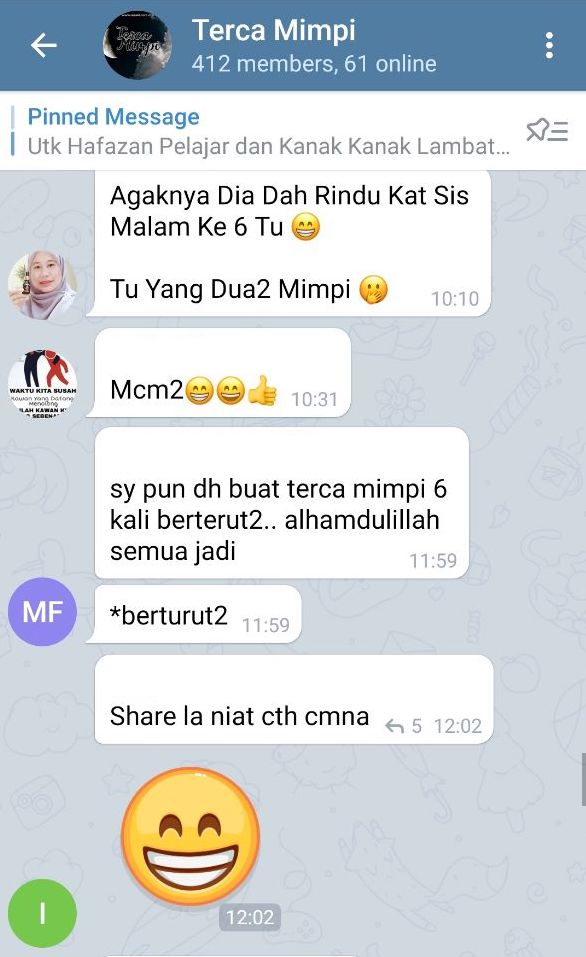
Task: Open the Waktu Kita Susah avatar
Action: click(x=42, y=383)
